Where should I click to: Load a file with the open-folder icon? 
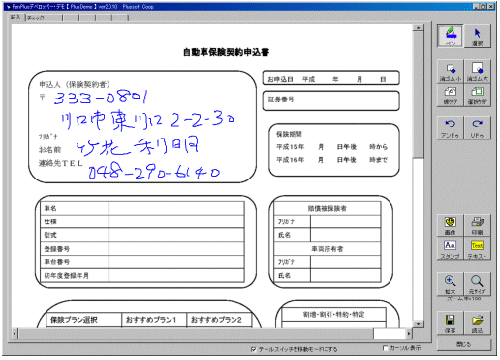coord(477,323)
